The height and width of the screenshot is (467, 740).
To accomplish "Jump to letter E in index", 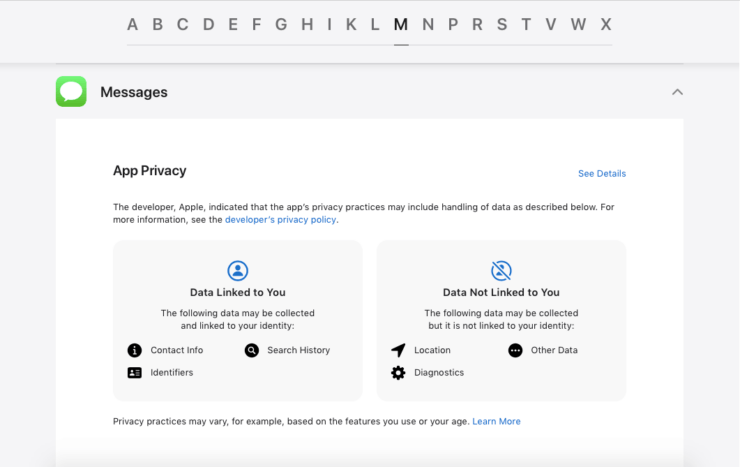I will tap(233, 25).
